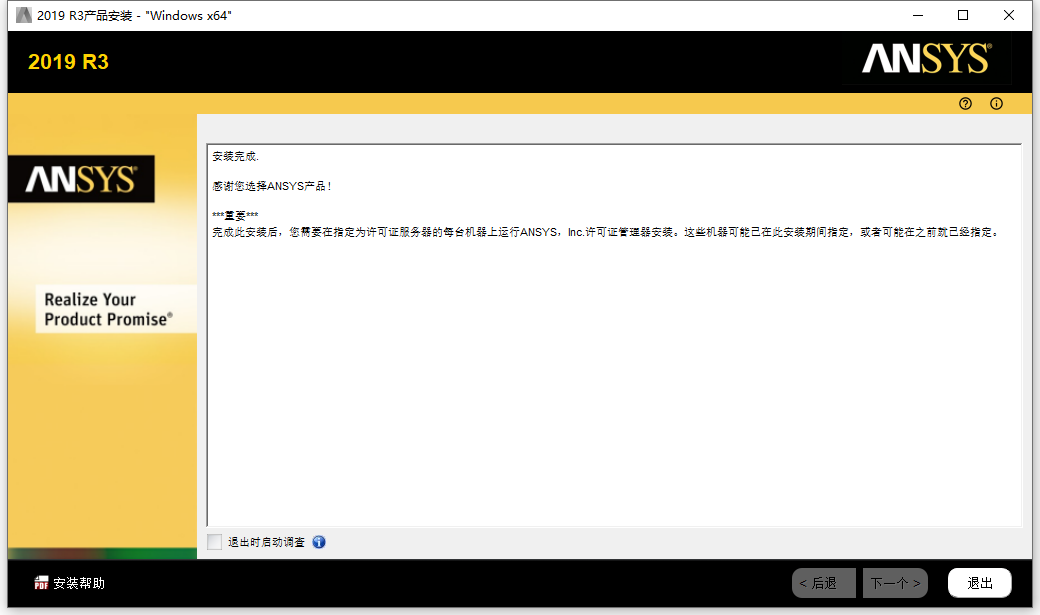Screen dimensions: 1040x615
Task: Enable the 退出时启动调查 checkbox
Action: (214, 542)
